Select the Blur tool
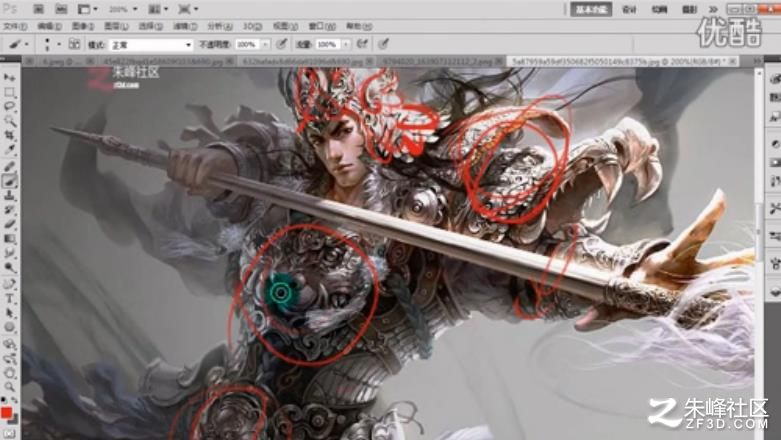Screen dimensions: 781x440 (9, 253)
